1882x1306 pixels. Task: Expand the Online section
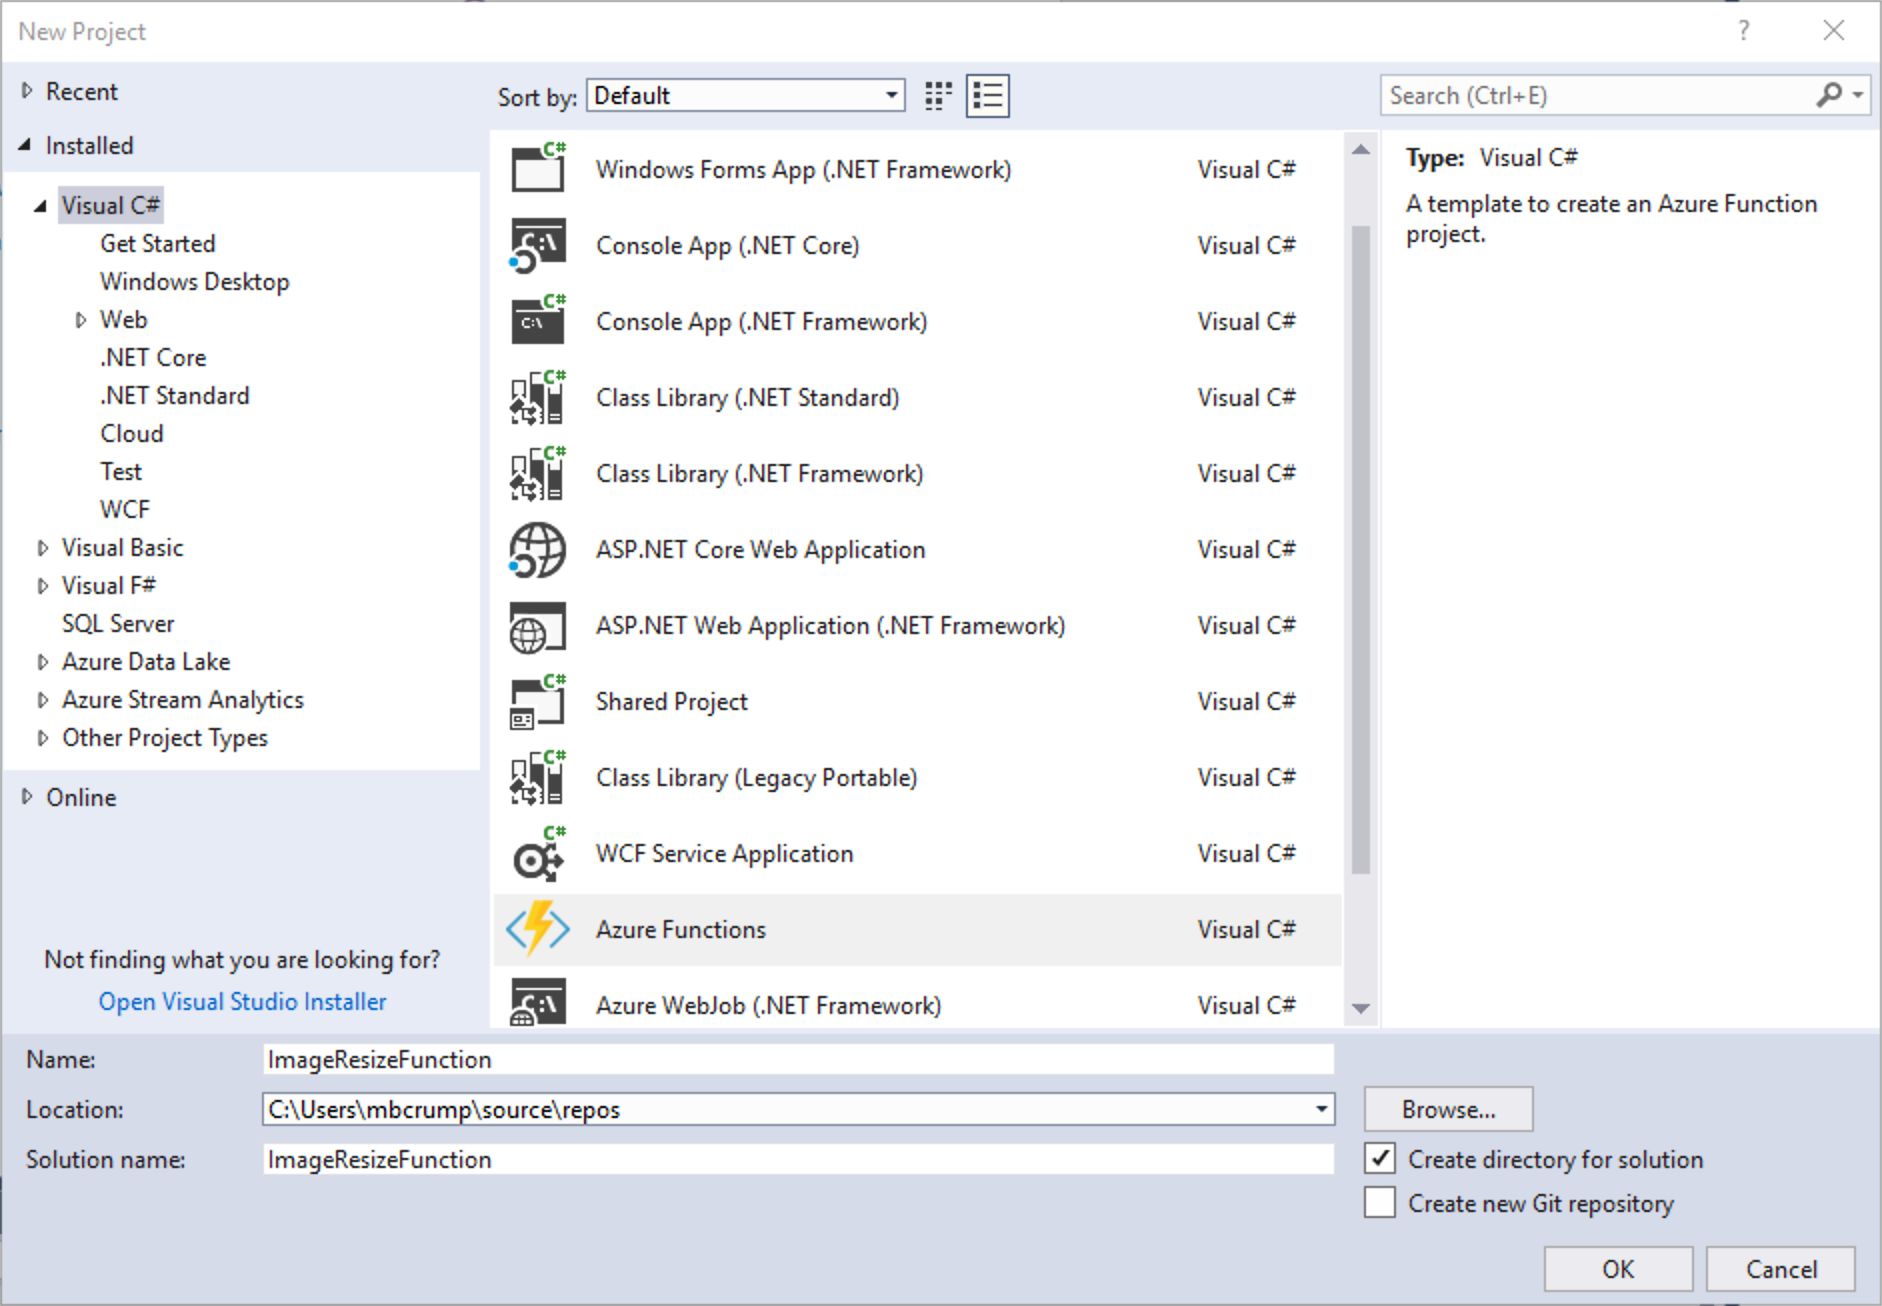(27, 797)
